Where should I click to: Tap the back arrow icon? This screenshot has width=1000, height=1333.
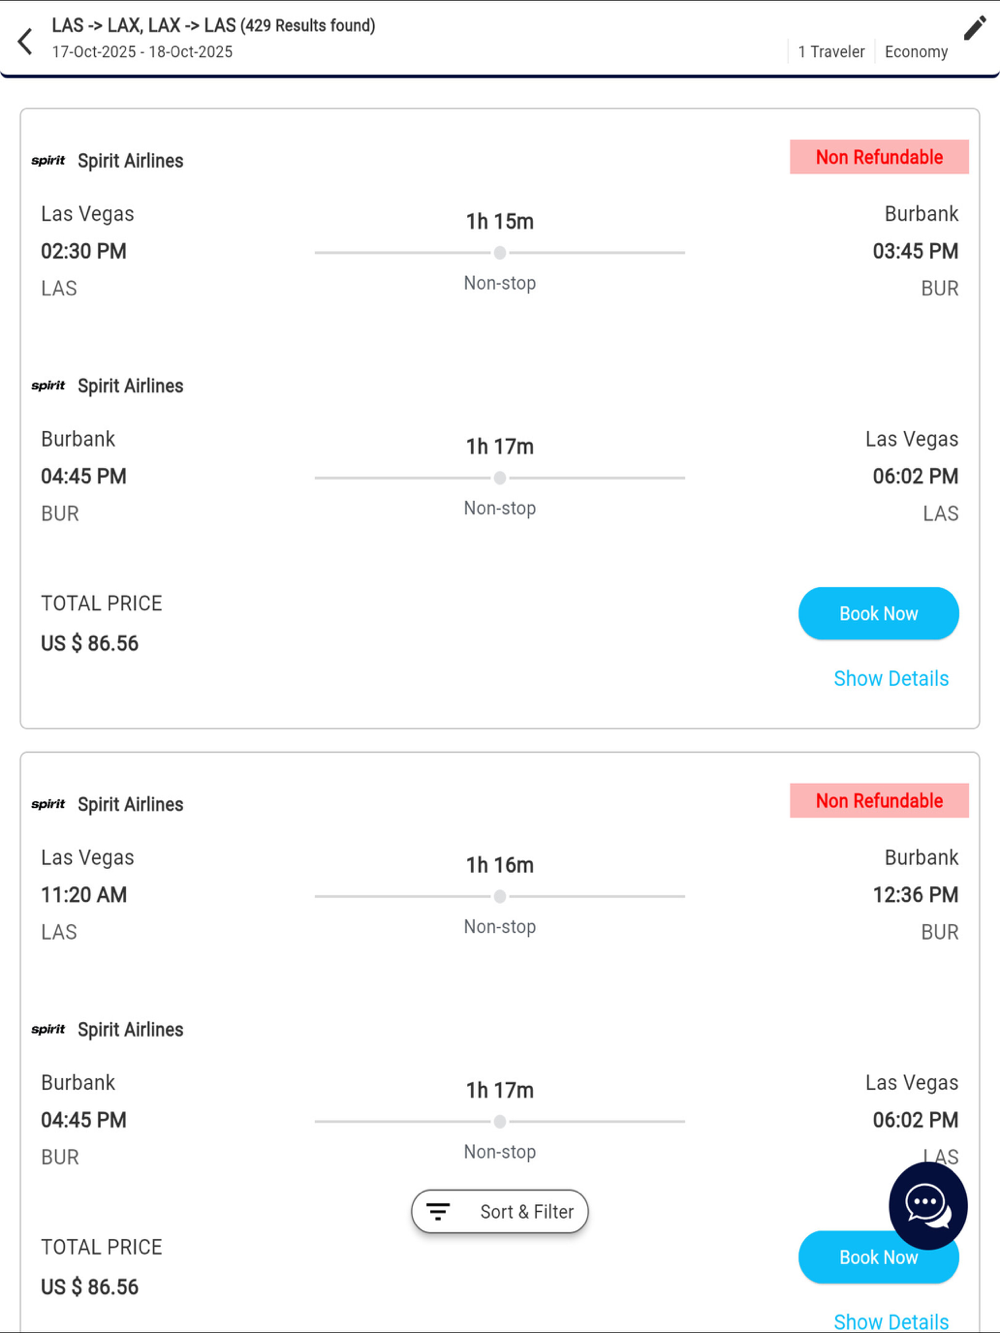tap(25, 41)
